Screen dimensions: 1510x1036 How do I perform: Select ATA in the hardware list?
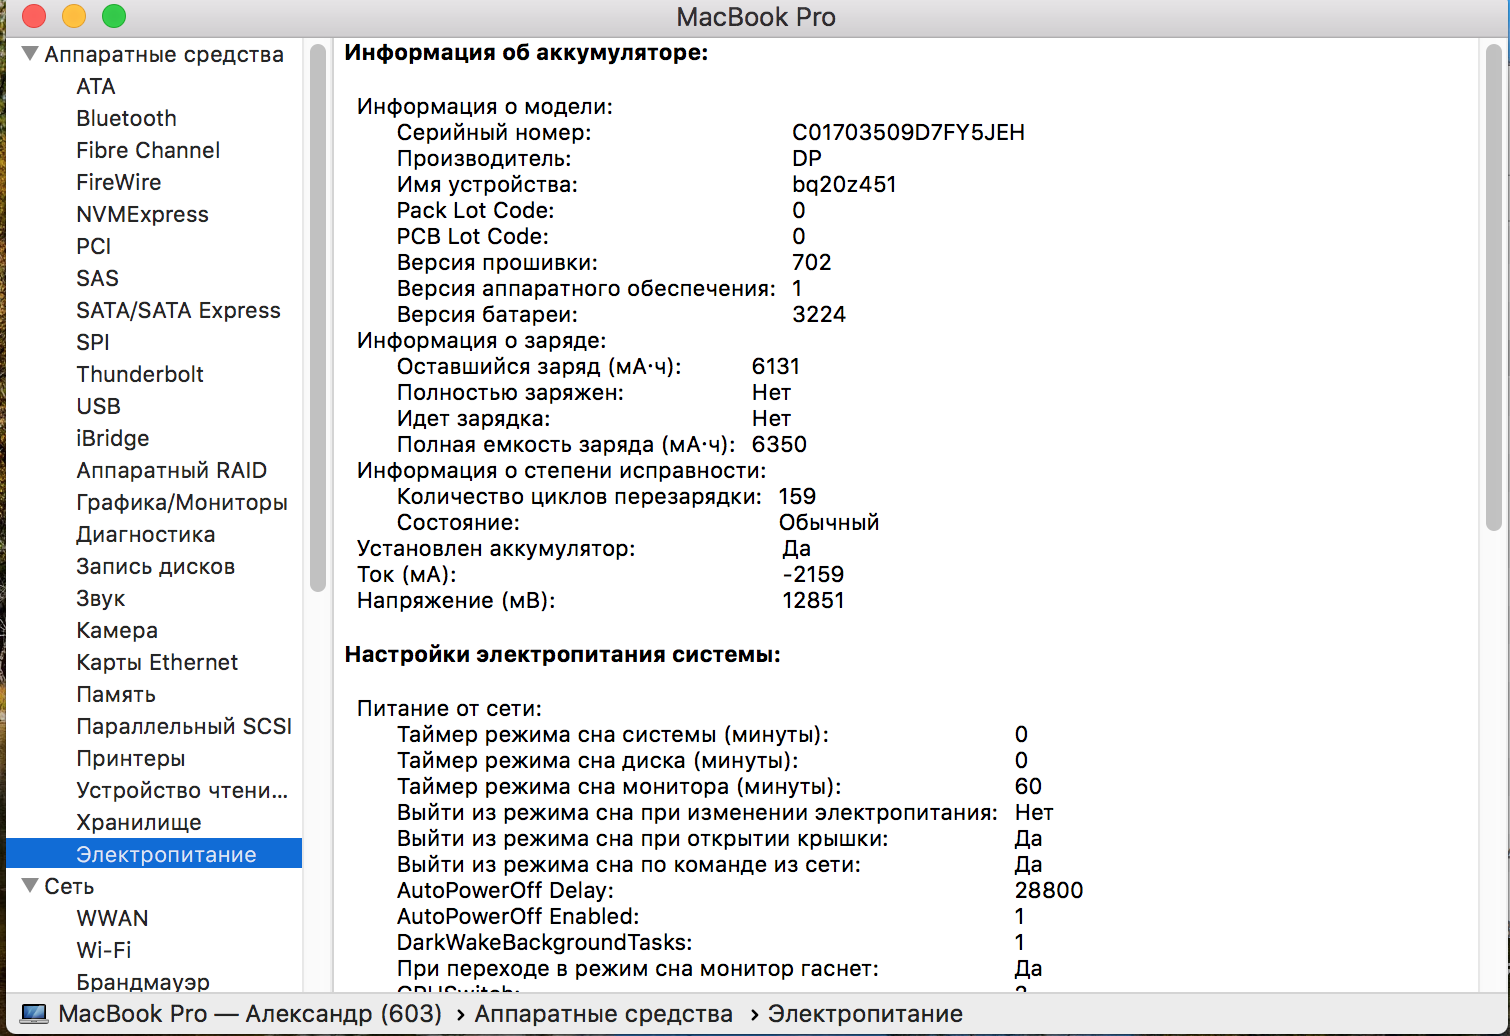[96, 86]
